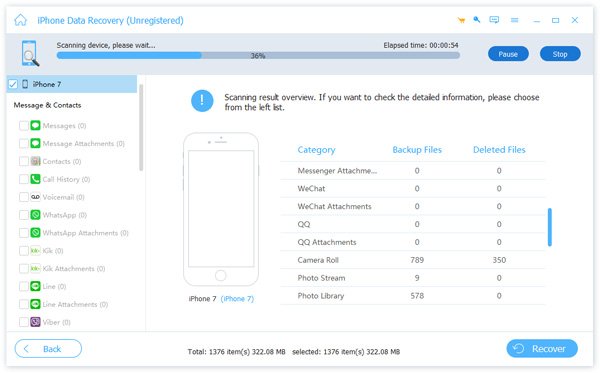Screen dimensions: 600x373
Task: Click the Line icon
Action: pos(36,286)
